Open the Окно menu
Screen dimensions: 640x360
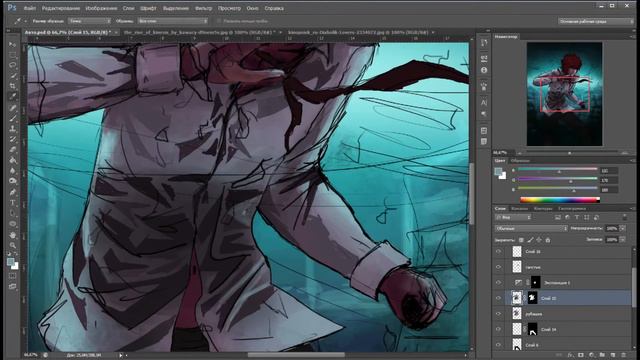click(252, 8)
